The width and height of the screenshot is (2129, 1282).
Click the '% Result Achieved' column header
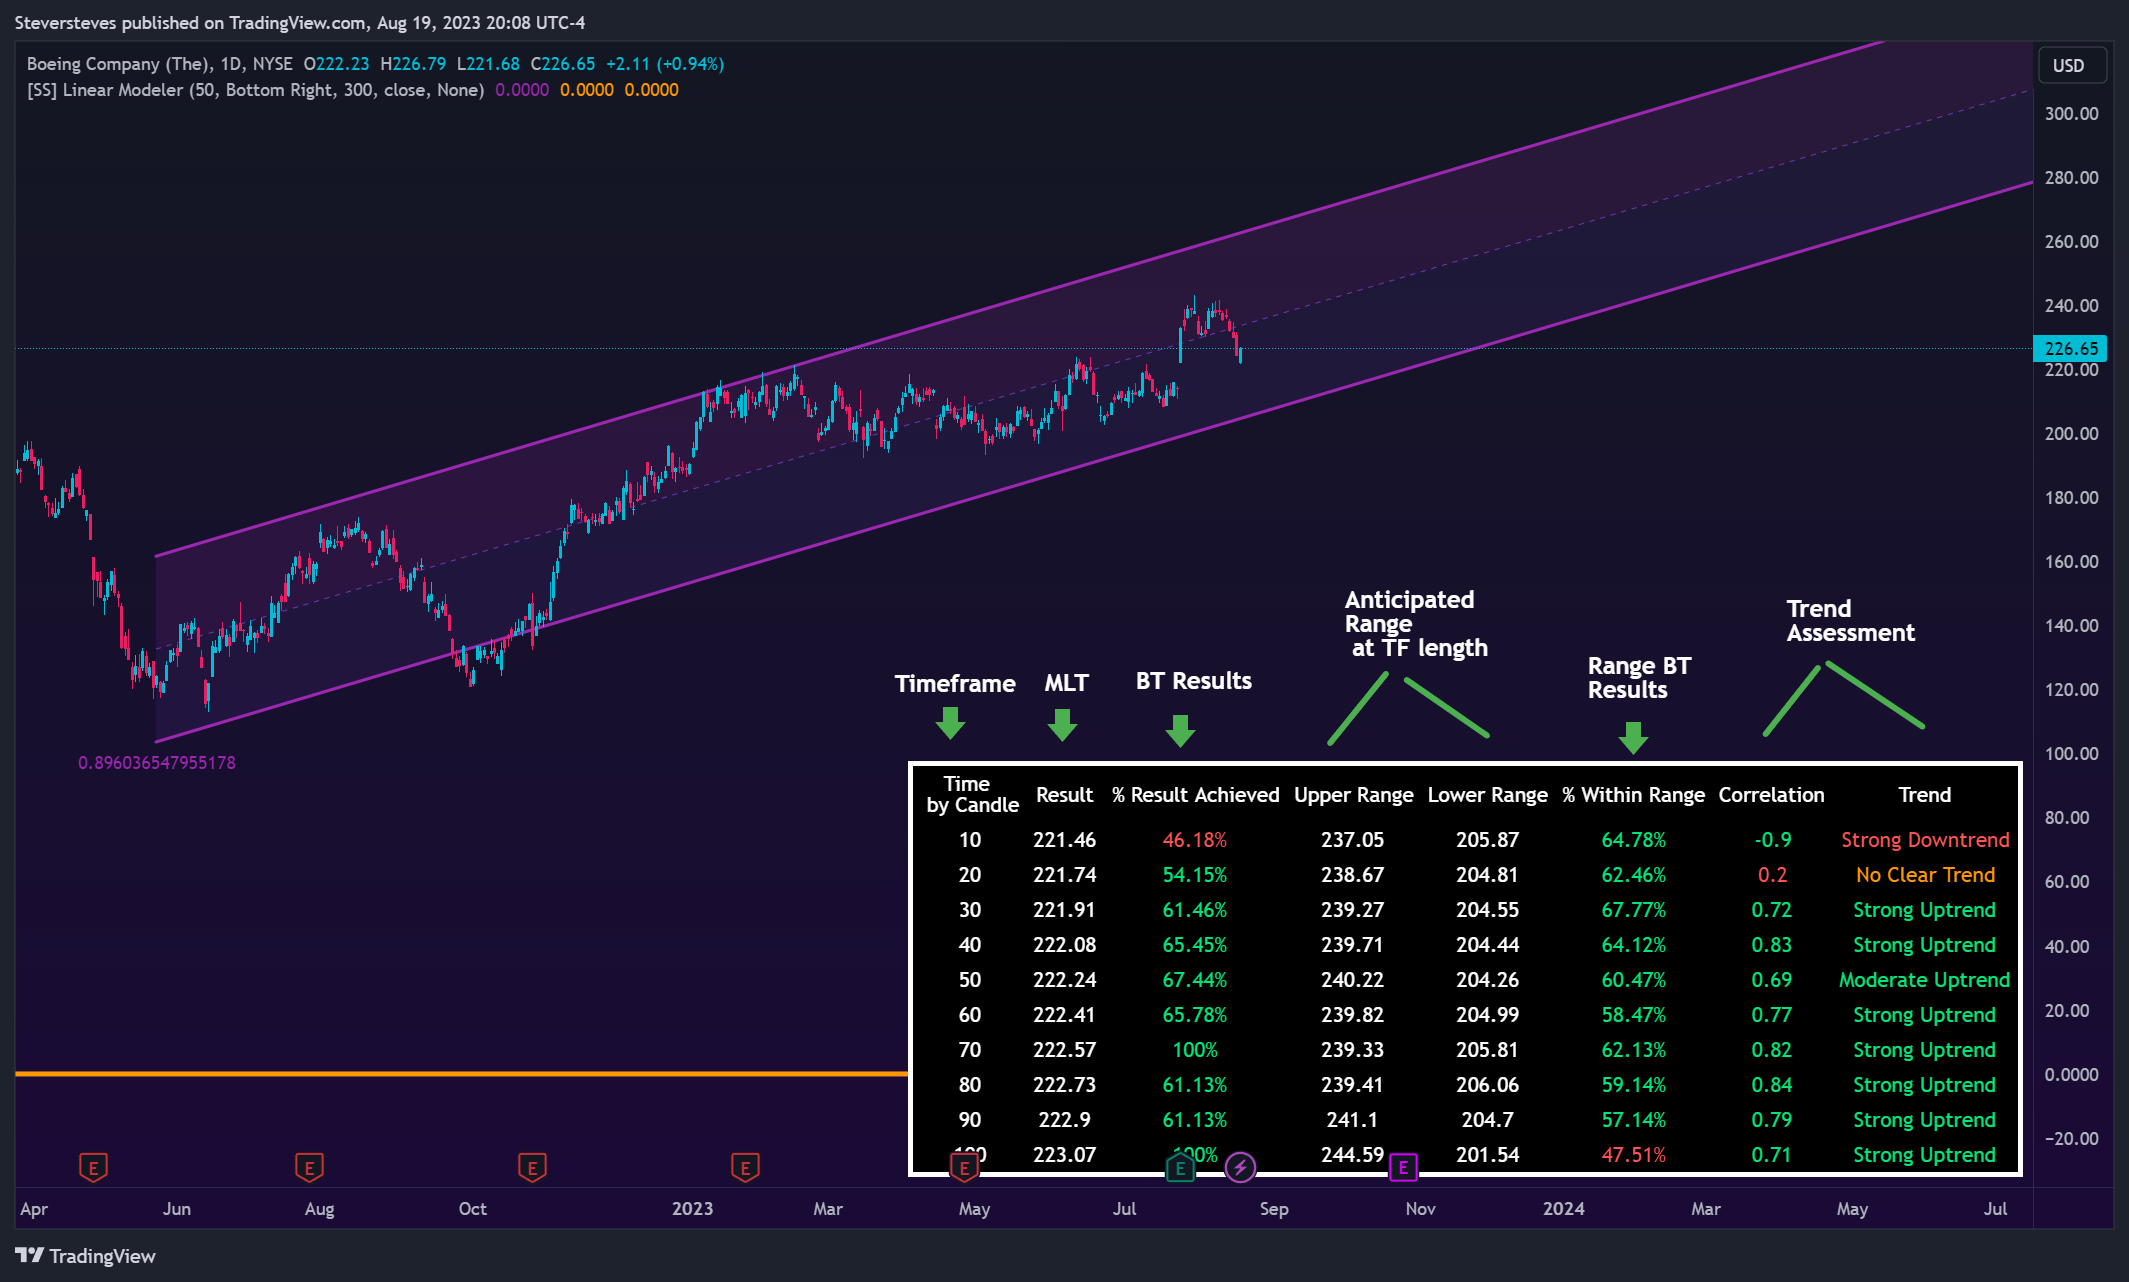(x=1195, y=795)
